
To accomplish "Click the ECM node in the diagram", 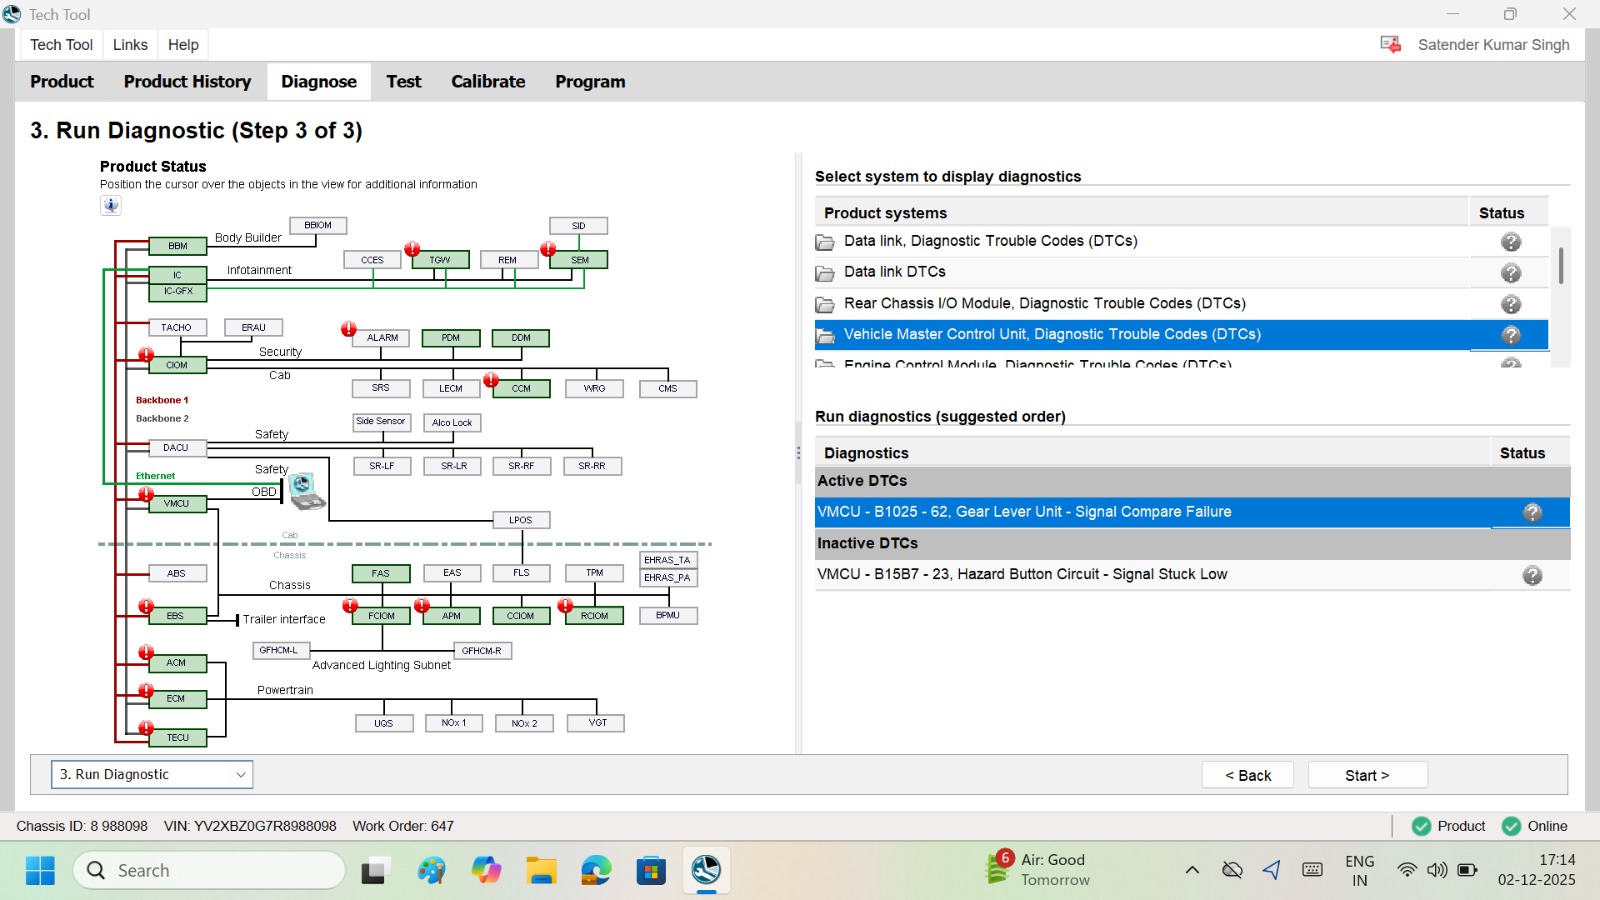I will 176,699.
